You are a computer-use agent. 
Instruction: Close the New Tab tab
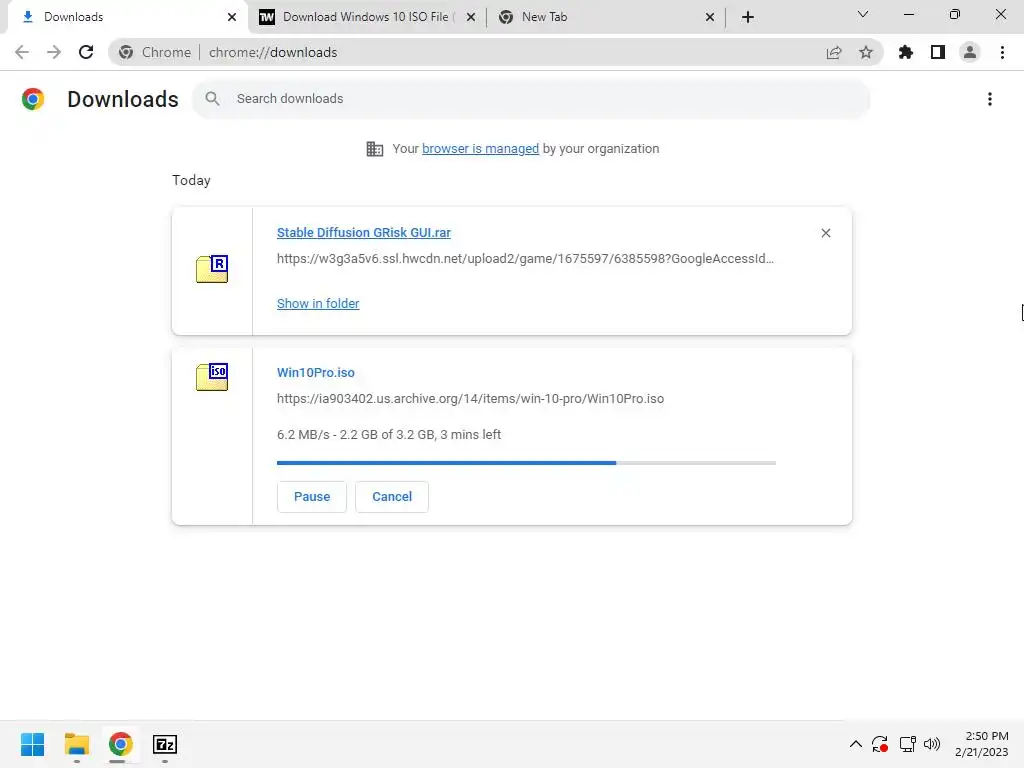tap(710, 17)
